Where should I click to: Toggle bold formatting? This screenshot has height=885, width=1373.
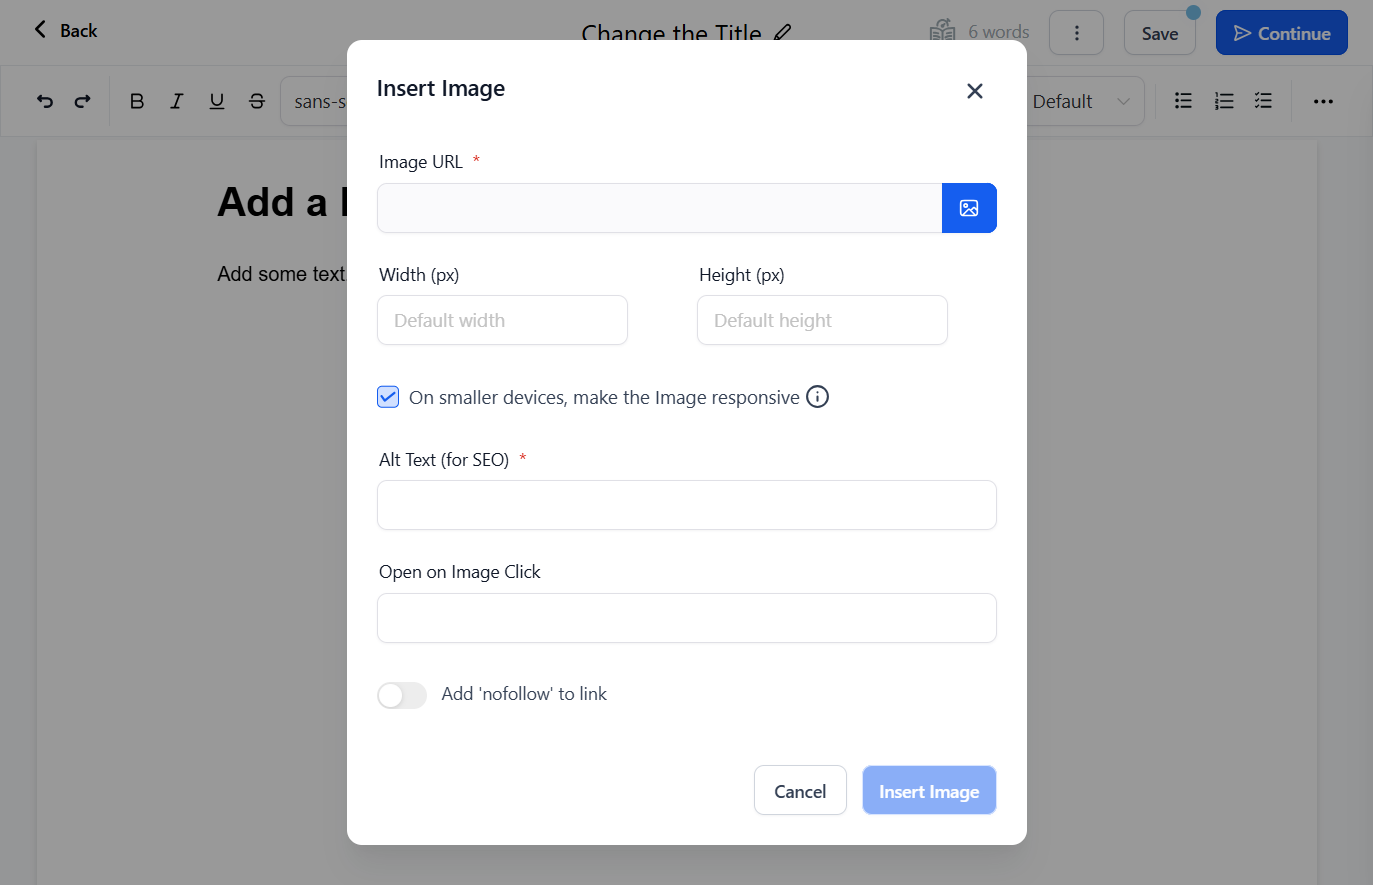click(x=137, y=101)
